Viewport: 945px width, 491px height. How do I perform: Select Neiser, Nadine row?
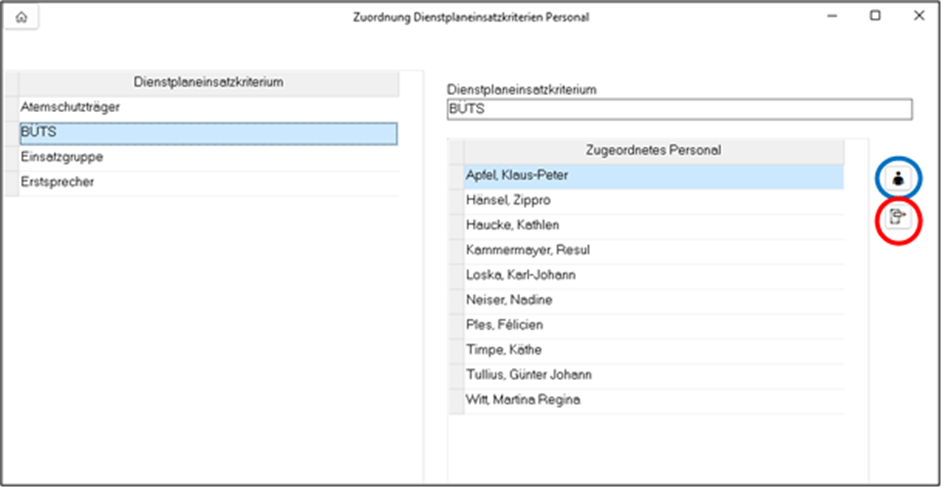653,300
